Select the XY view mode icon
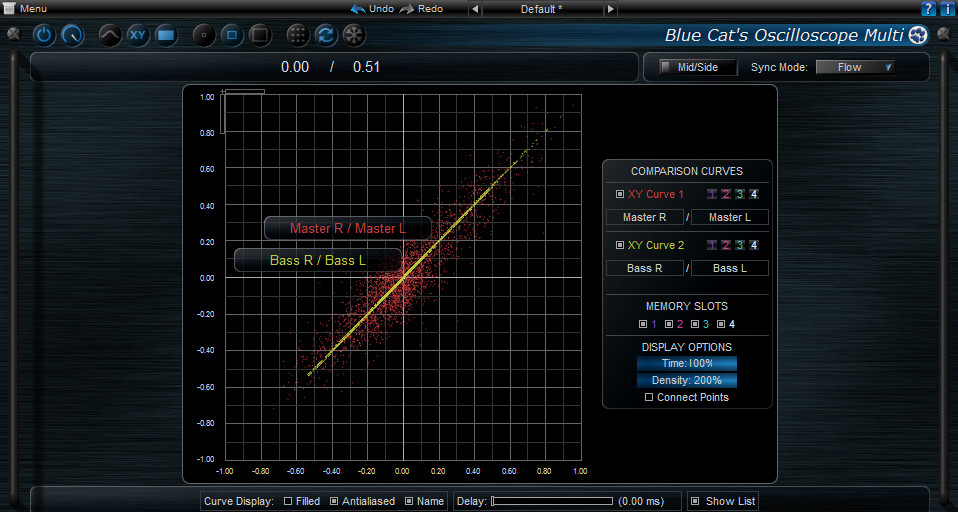Viewport: 958px width, 512px height. coord(138,35)
